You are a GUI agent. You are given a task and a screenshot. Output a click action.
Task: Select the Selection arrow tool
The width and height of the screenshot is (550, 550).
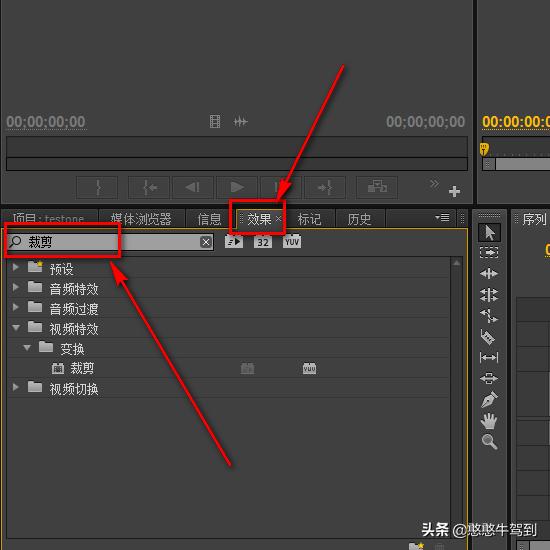click(x=489, y=232)
